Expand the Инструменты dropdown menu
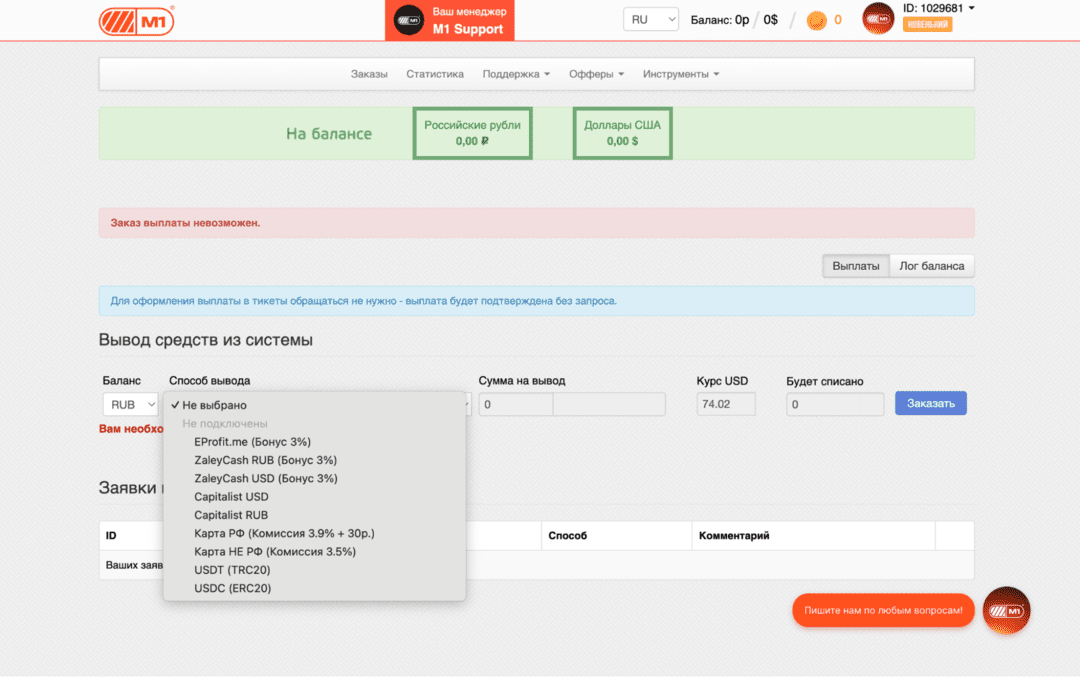 (x=681, y=74)
